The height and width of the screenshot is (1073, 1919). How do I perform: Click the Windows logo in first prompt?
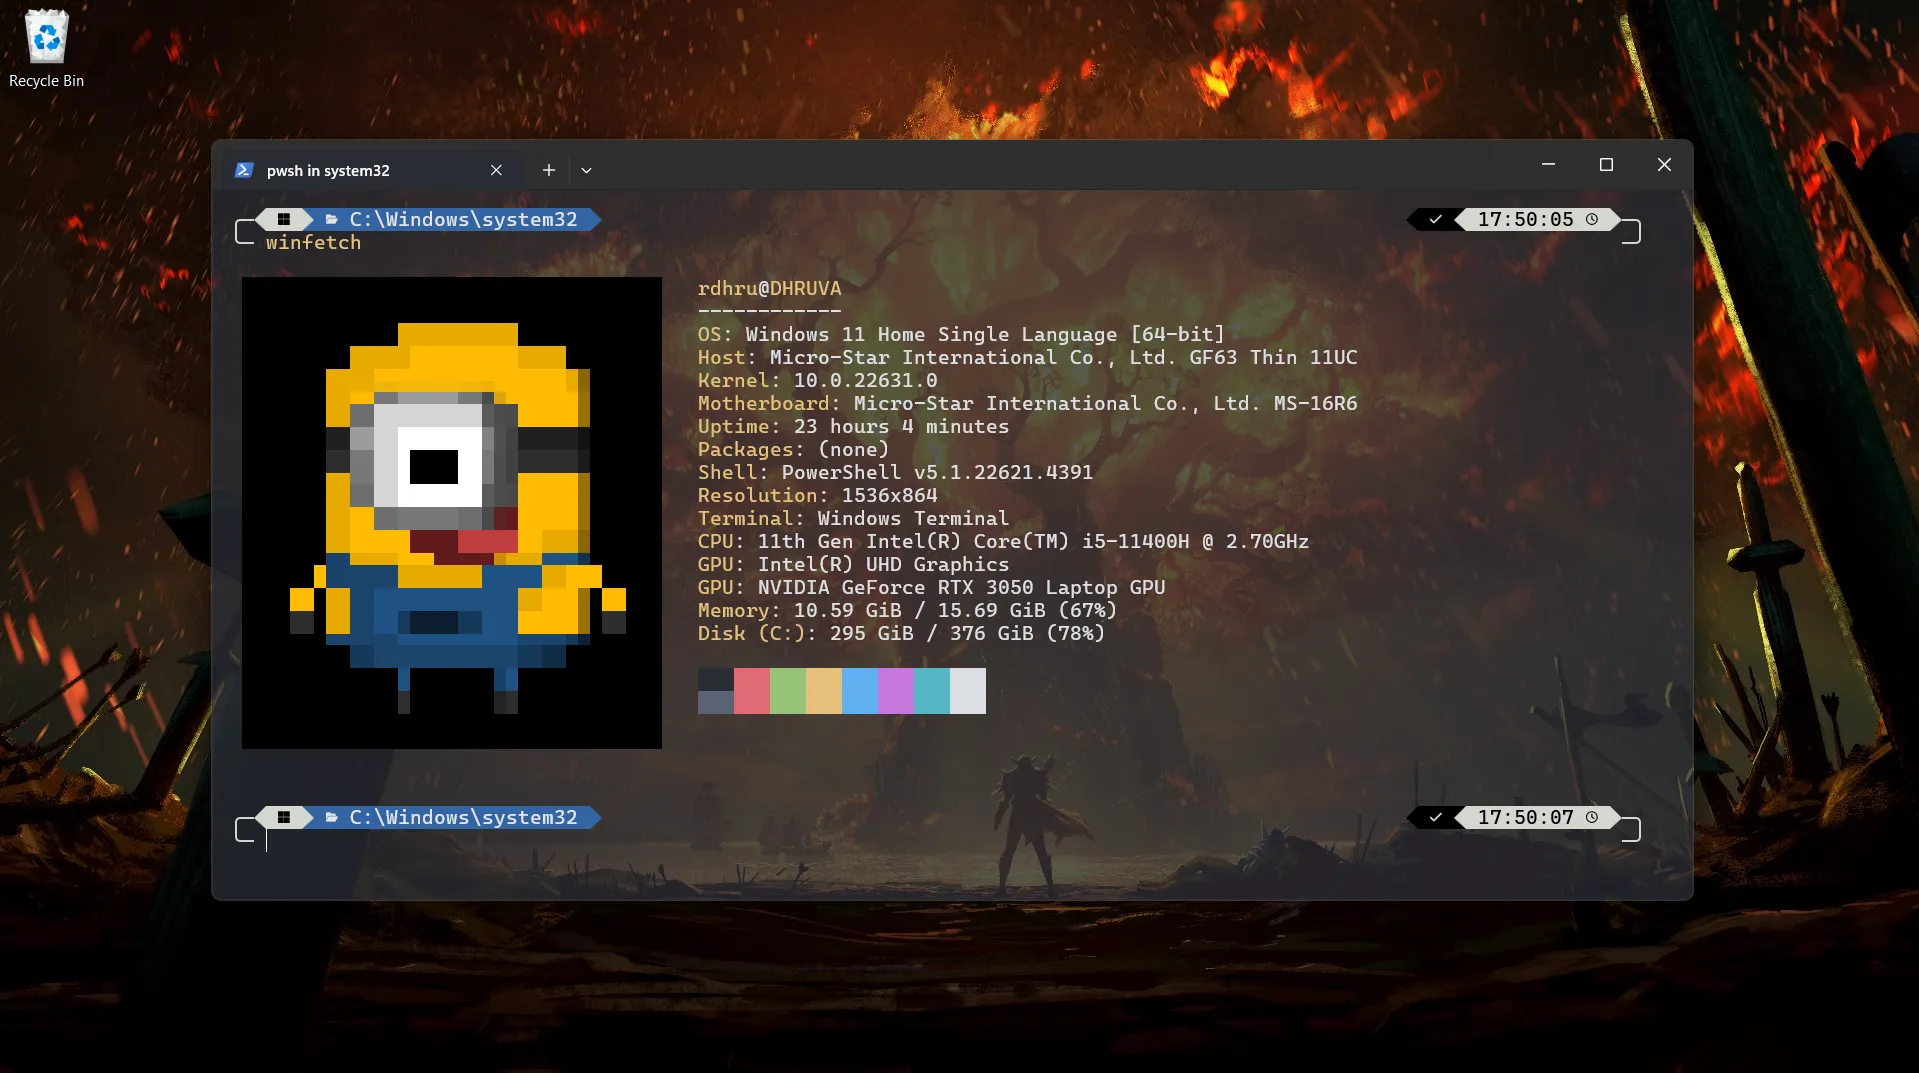[x=284, y=219]
